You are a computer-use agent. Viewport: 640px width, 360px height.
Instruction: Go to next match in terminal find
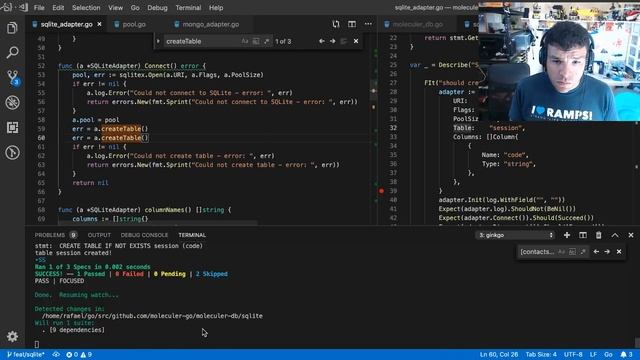point(607,252)
